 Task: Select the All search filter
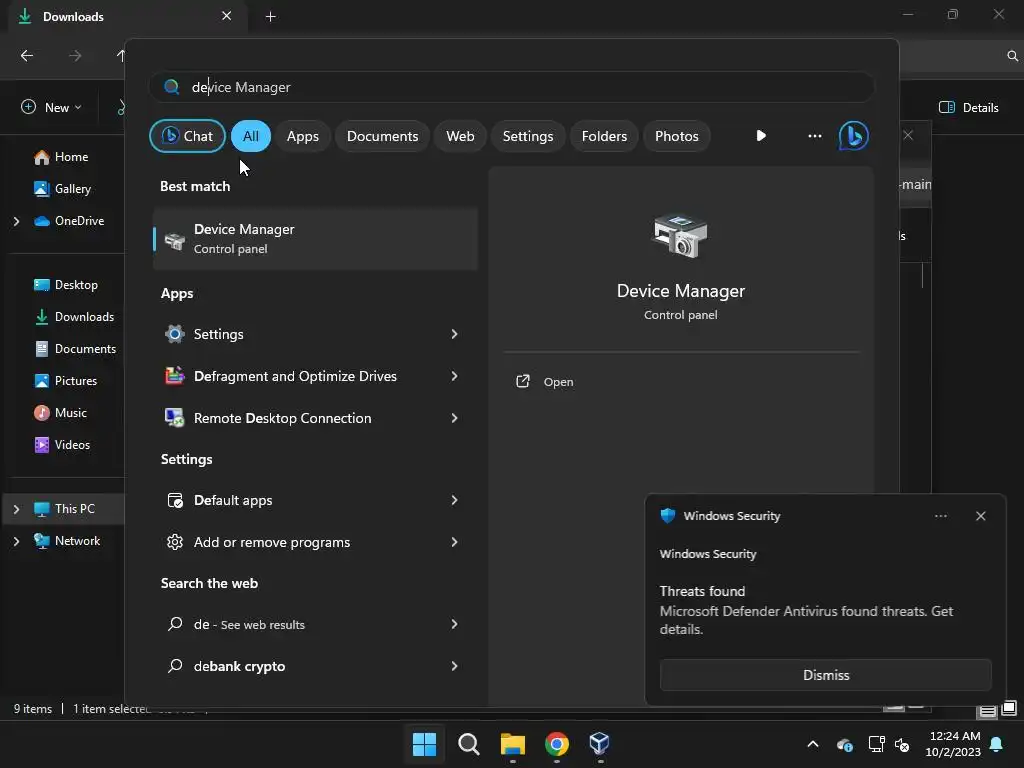251,136
